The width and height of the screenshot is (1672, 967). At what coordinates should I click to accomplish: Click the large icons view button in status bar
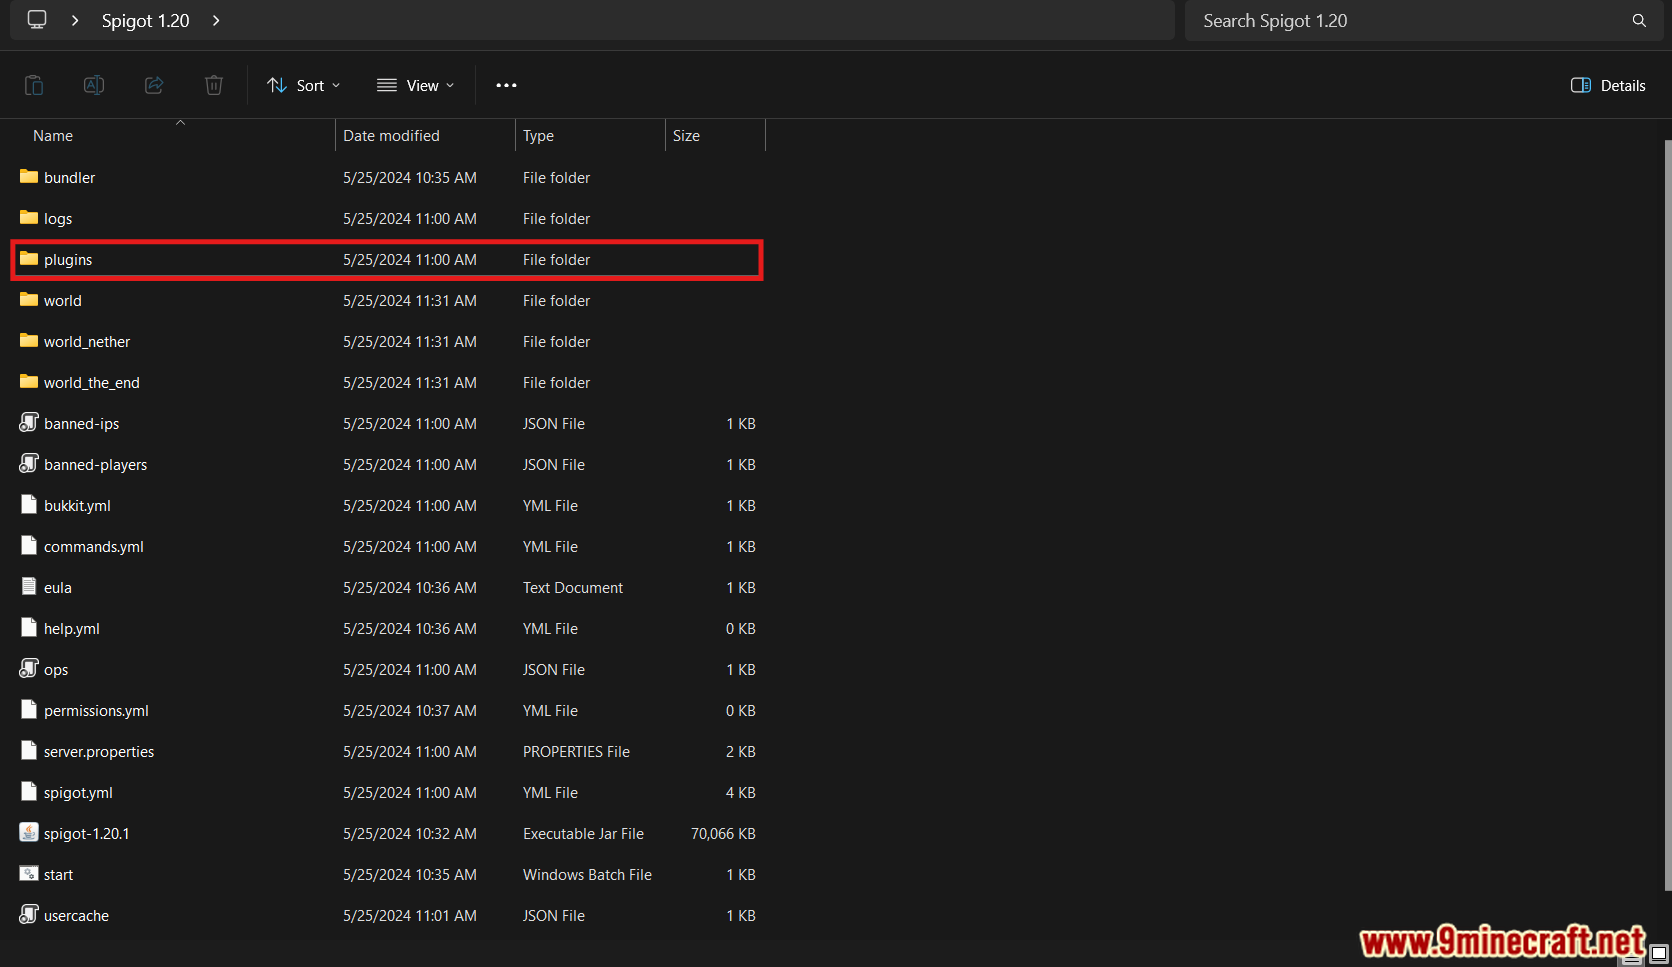[x=1659, y=954]
